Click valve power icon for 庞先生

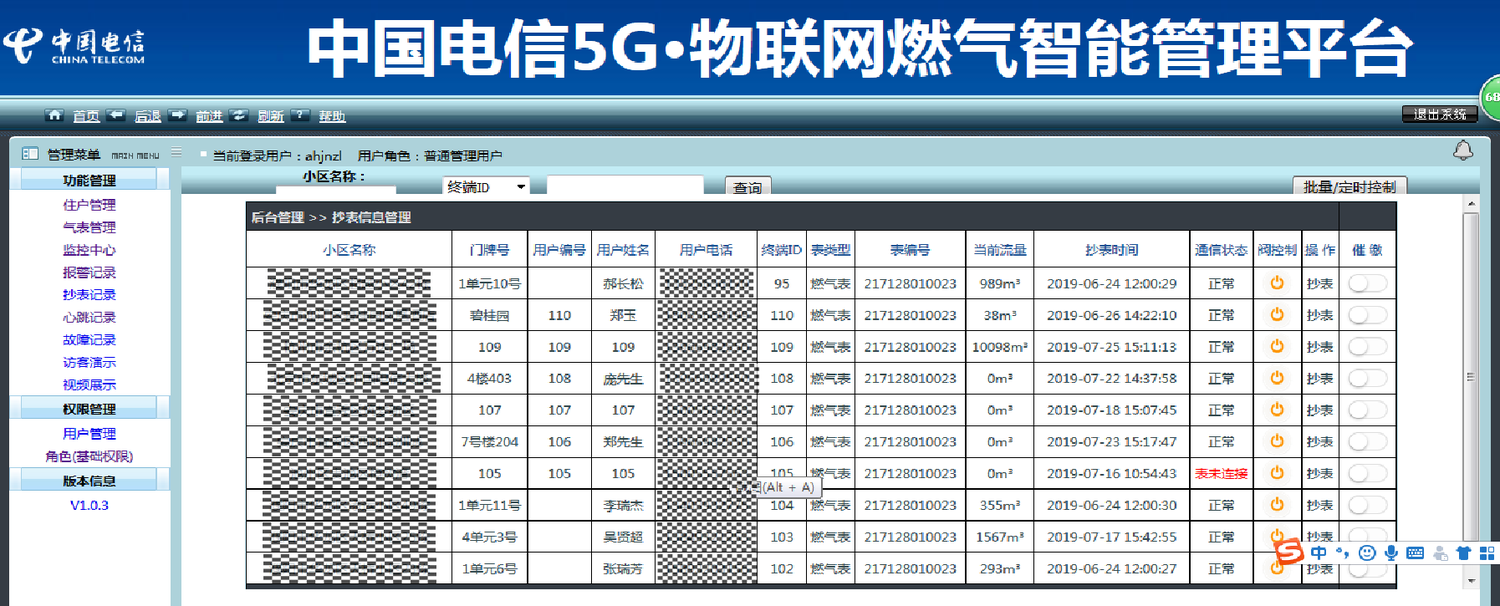(1277, 378)
